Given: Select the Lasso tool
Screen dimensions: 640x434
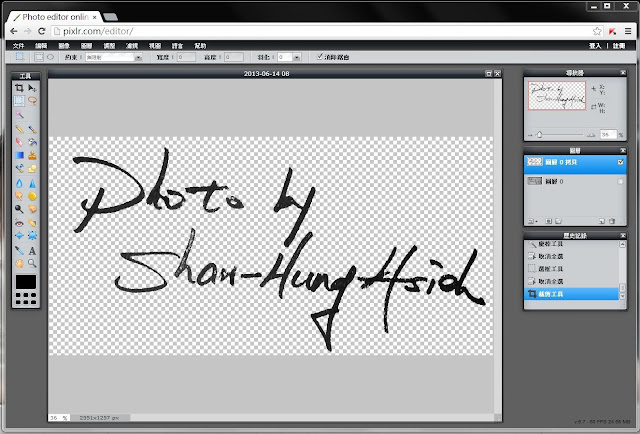Looking at the screenshot, I should [x=32, y=100].
